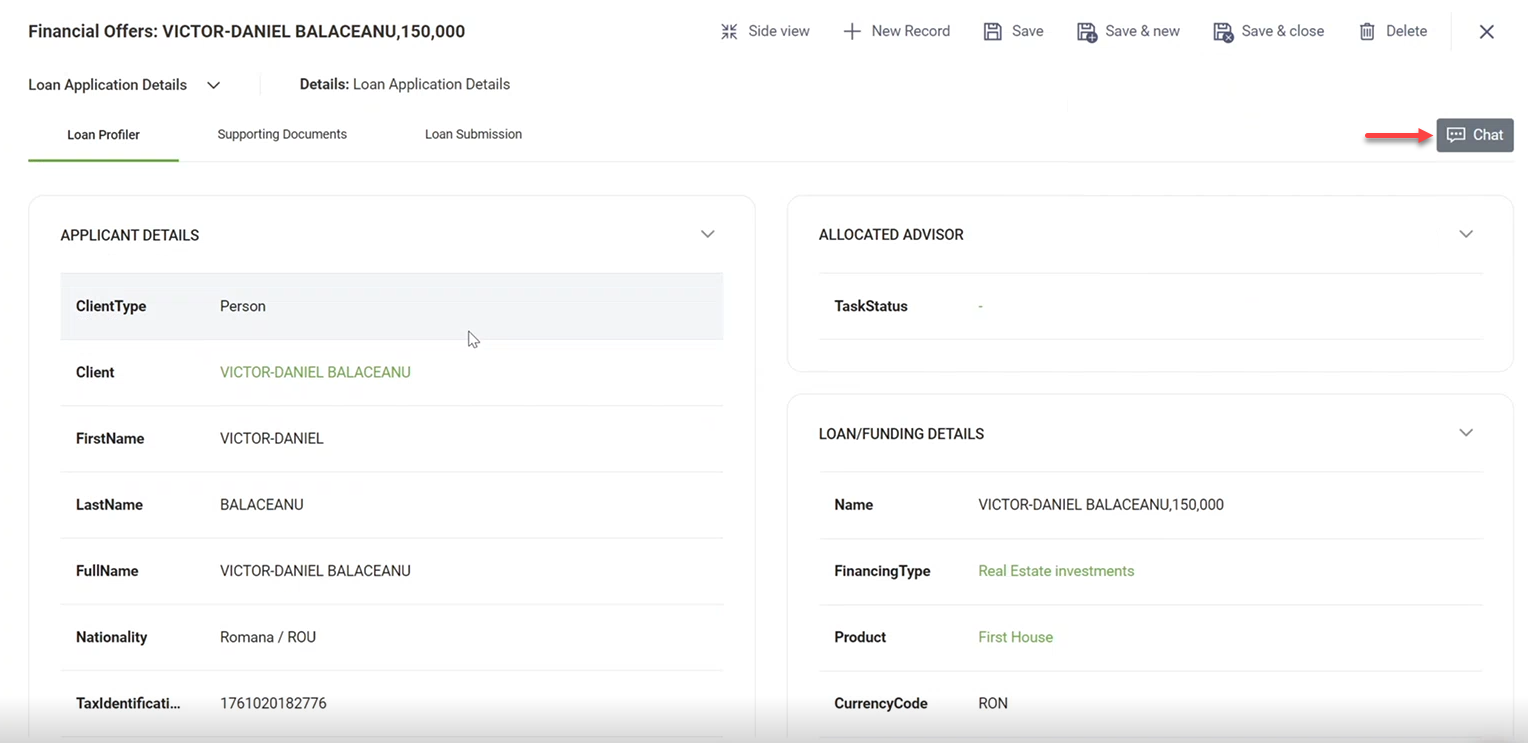Collapse the Applicant Details section

(707, 234)
